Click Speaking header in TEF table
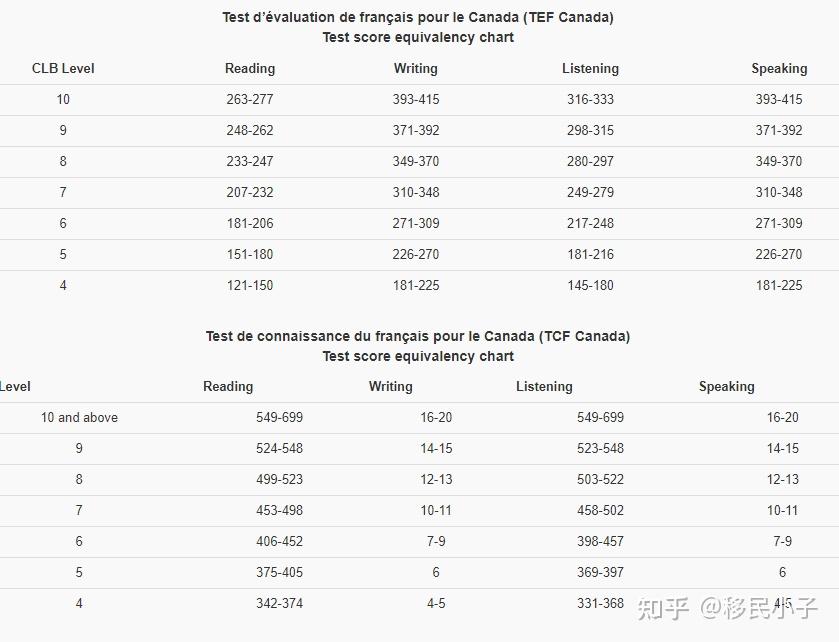Viewport: 839px width, 642px height. 779,69
